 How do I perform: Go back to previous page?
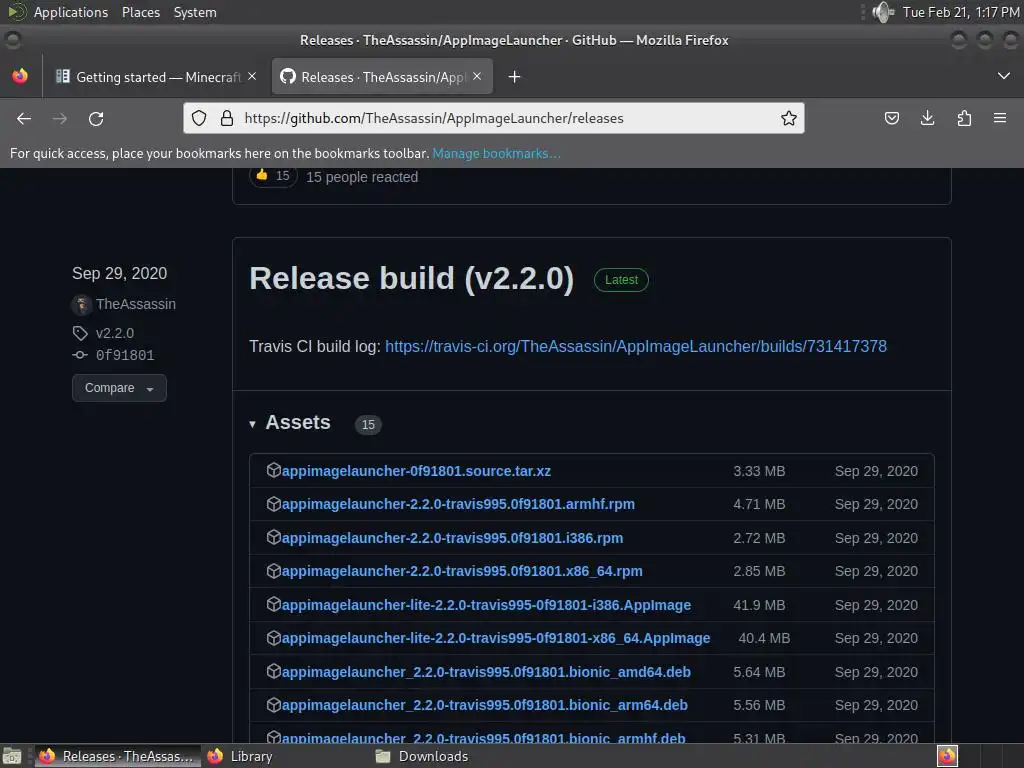point(24,118)
